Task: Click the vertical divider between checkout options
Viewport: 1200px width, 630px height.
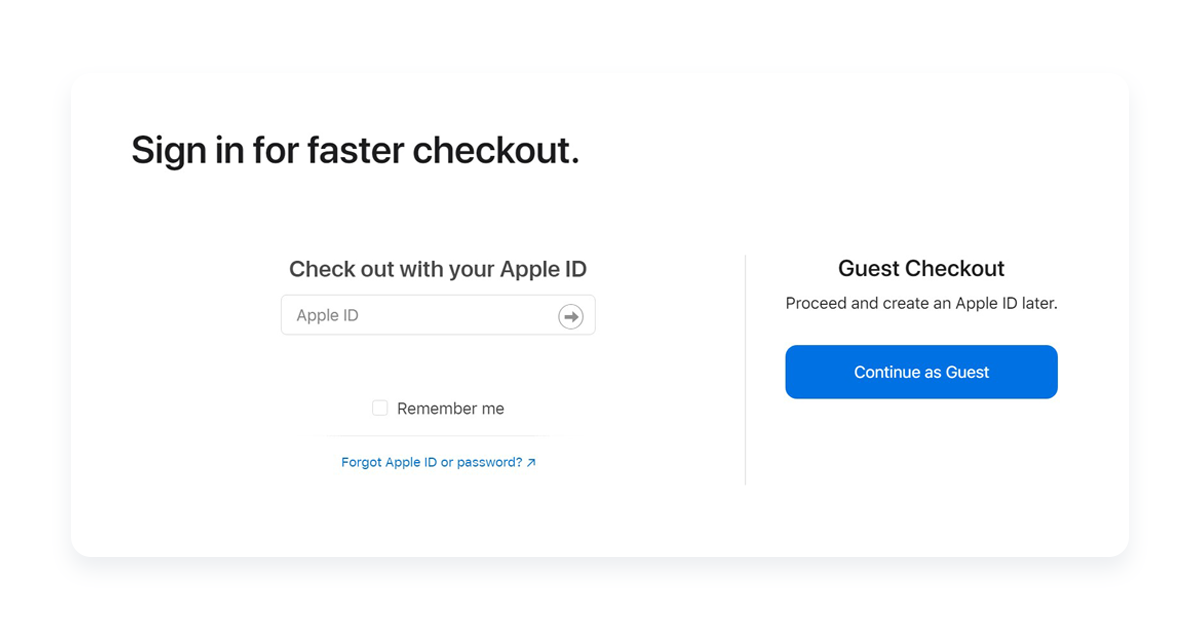Action: click(745, 370)
